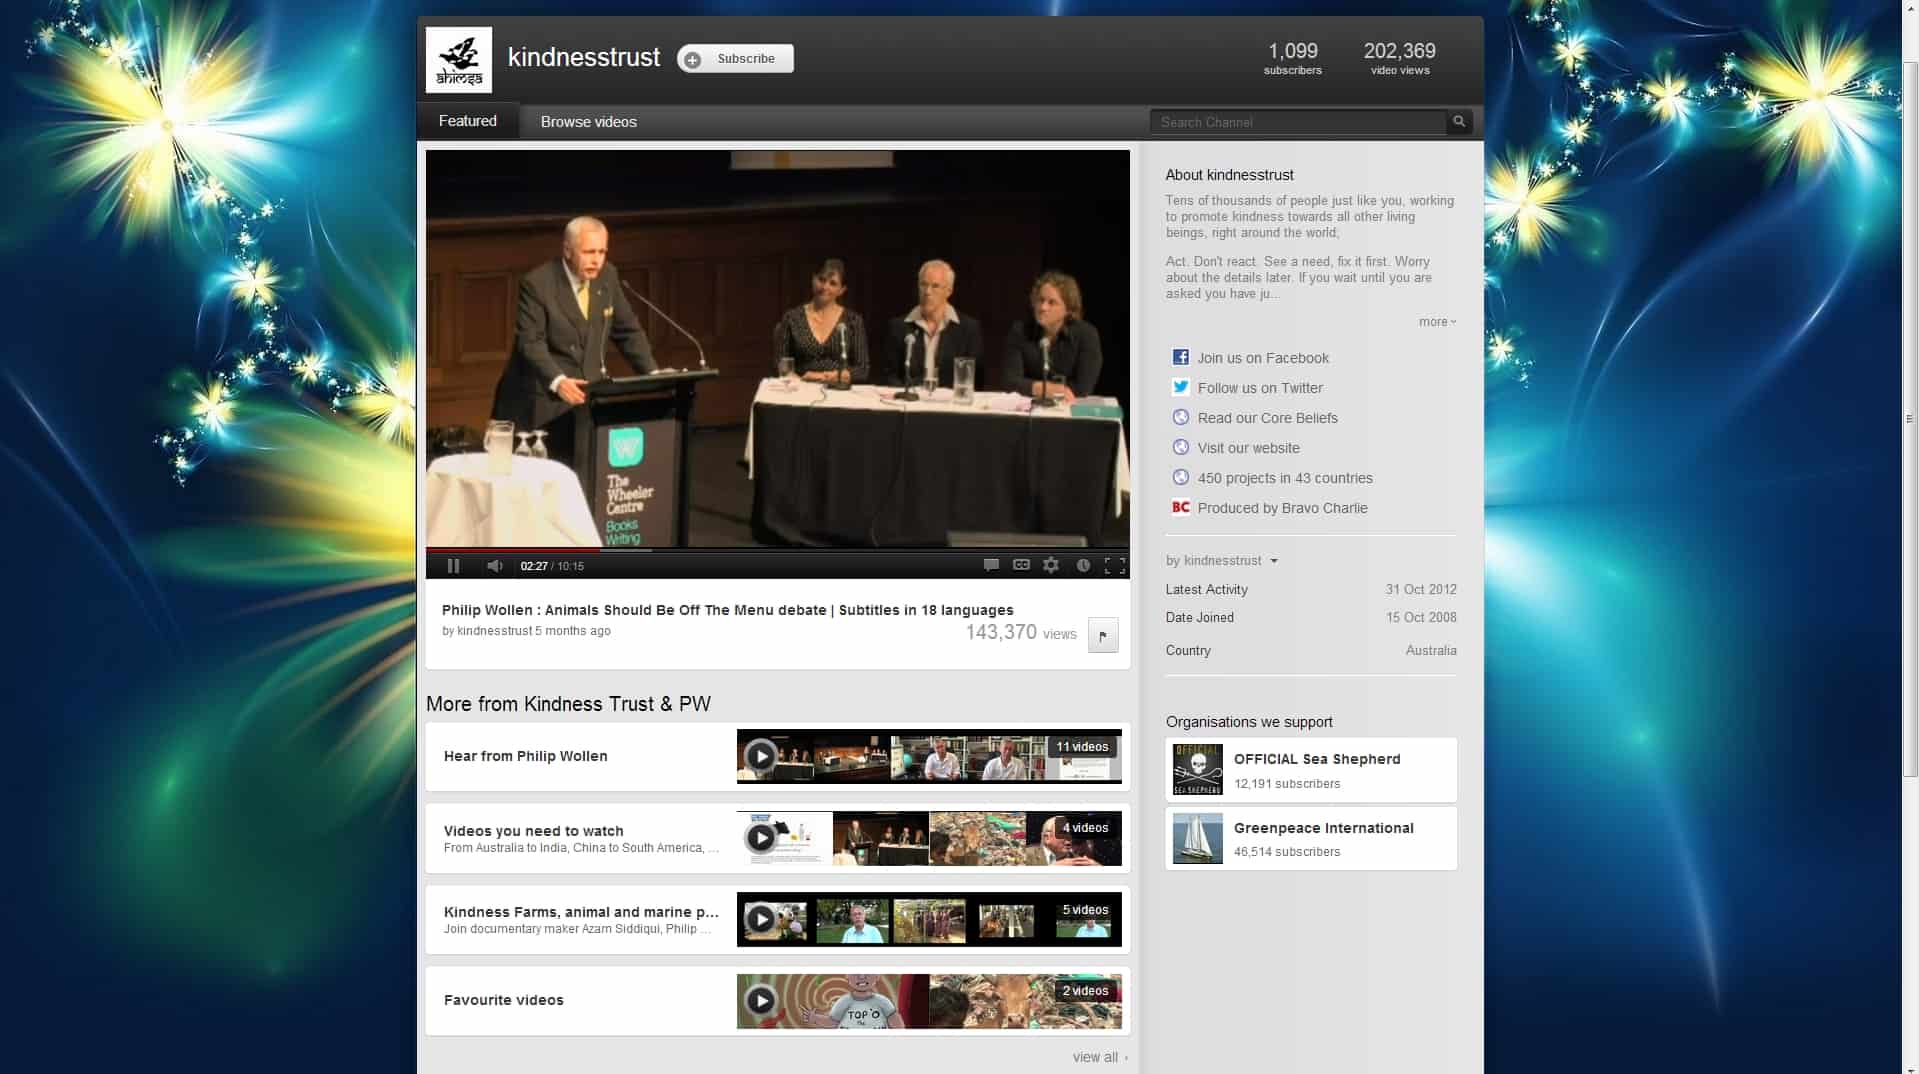The image size is (1919, 1074).
Task: Click the browser vertical scrollbar thumb
Action: pos(1910,418)
